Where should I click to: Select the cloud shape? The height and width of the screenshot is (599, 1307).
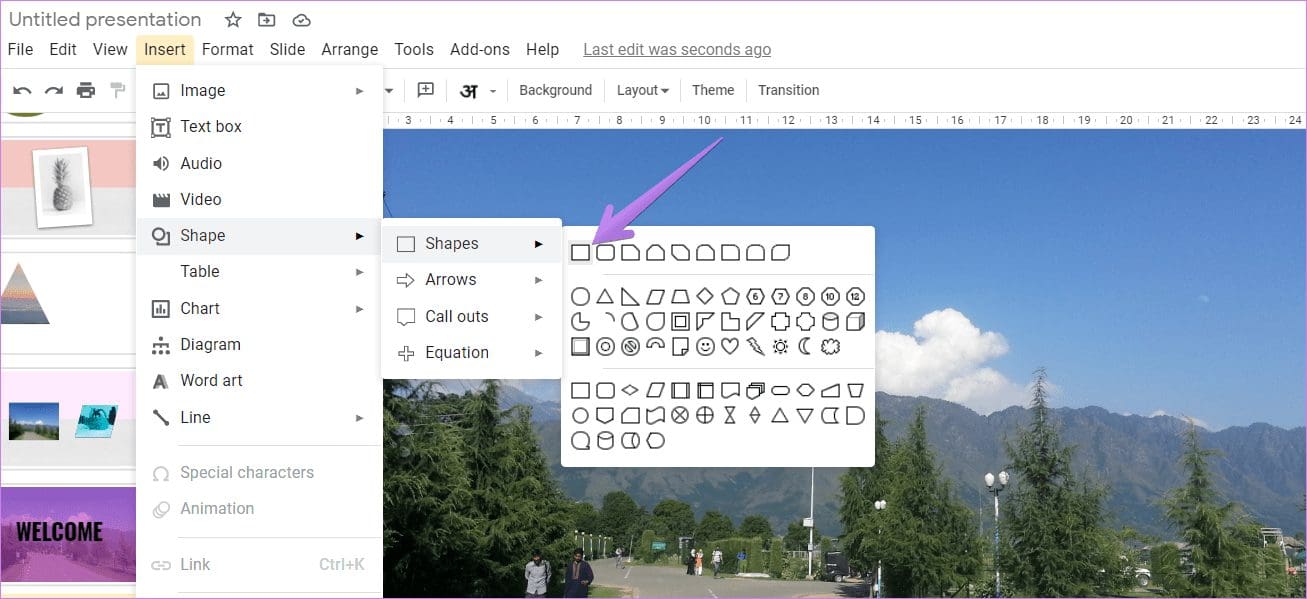click(x=830, y=346)
